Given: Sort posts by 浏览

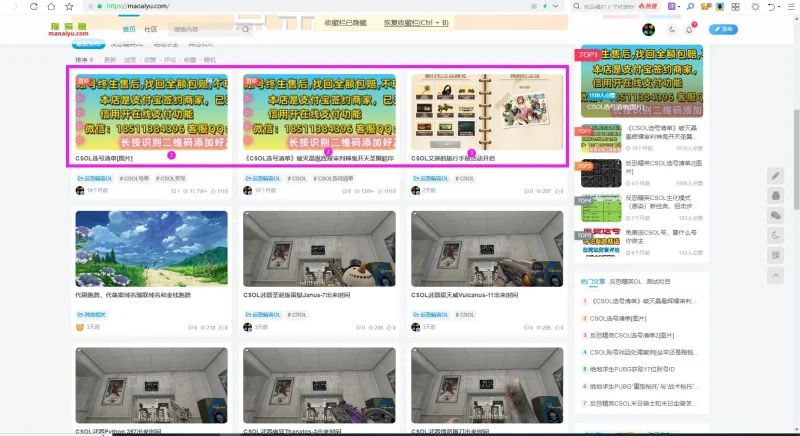Looking at the screenshot, I should pos(130,60).
